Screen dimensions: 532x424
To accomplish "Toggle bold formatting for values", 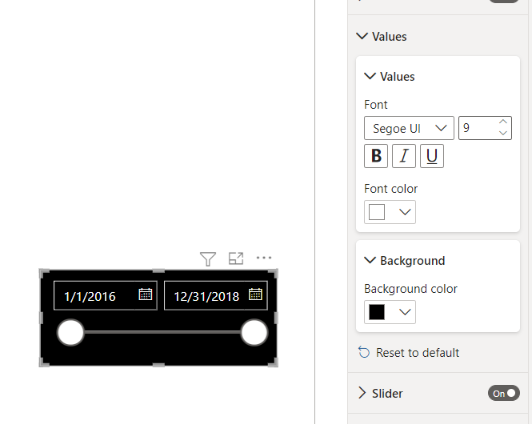I will tap(376, 156).
